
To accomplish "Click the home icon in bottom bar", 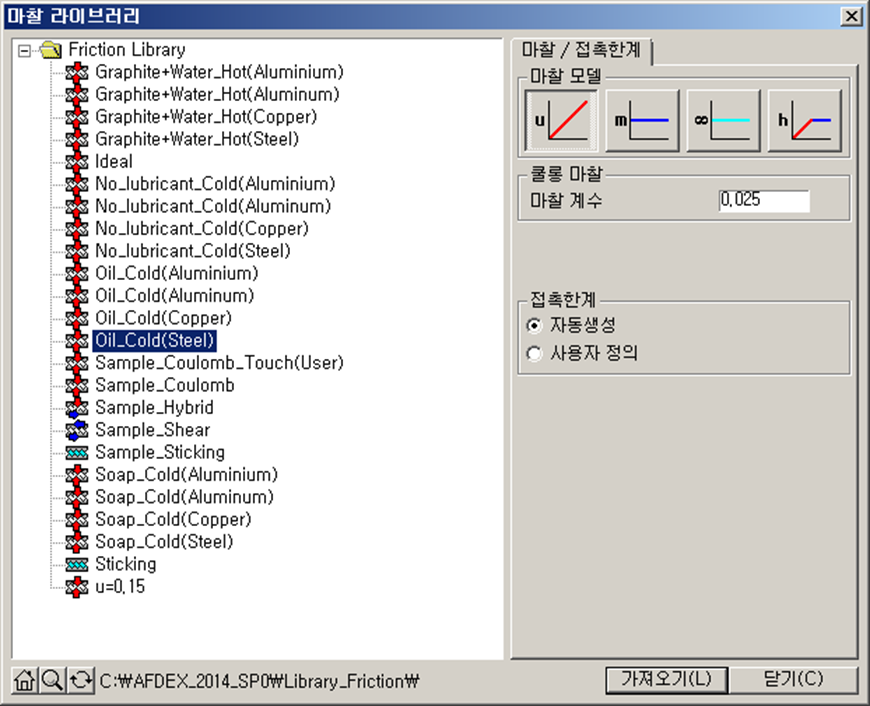I will click(x=25, y=680).
